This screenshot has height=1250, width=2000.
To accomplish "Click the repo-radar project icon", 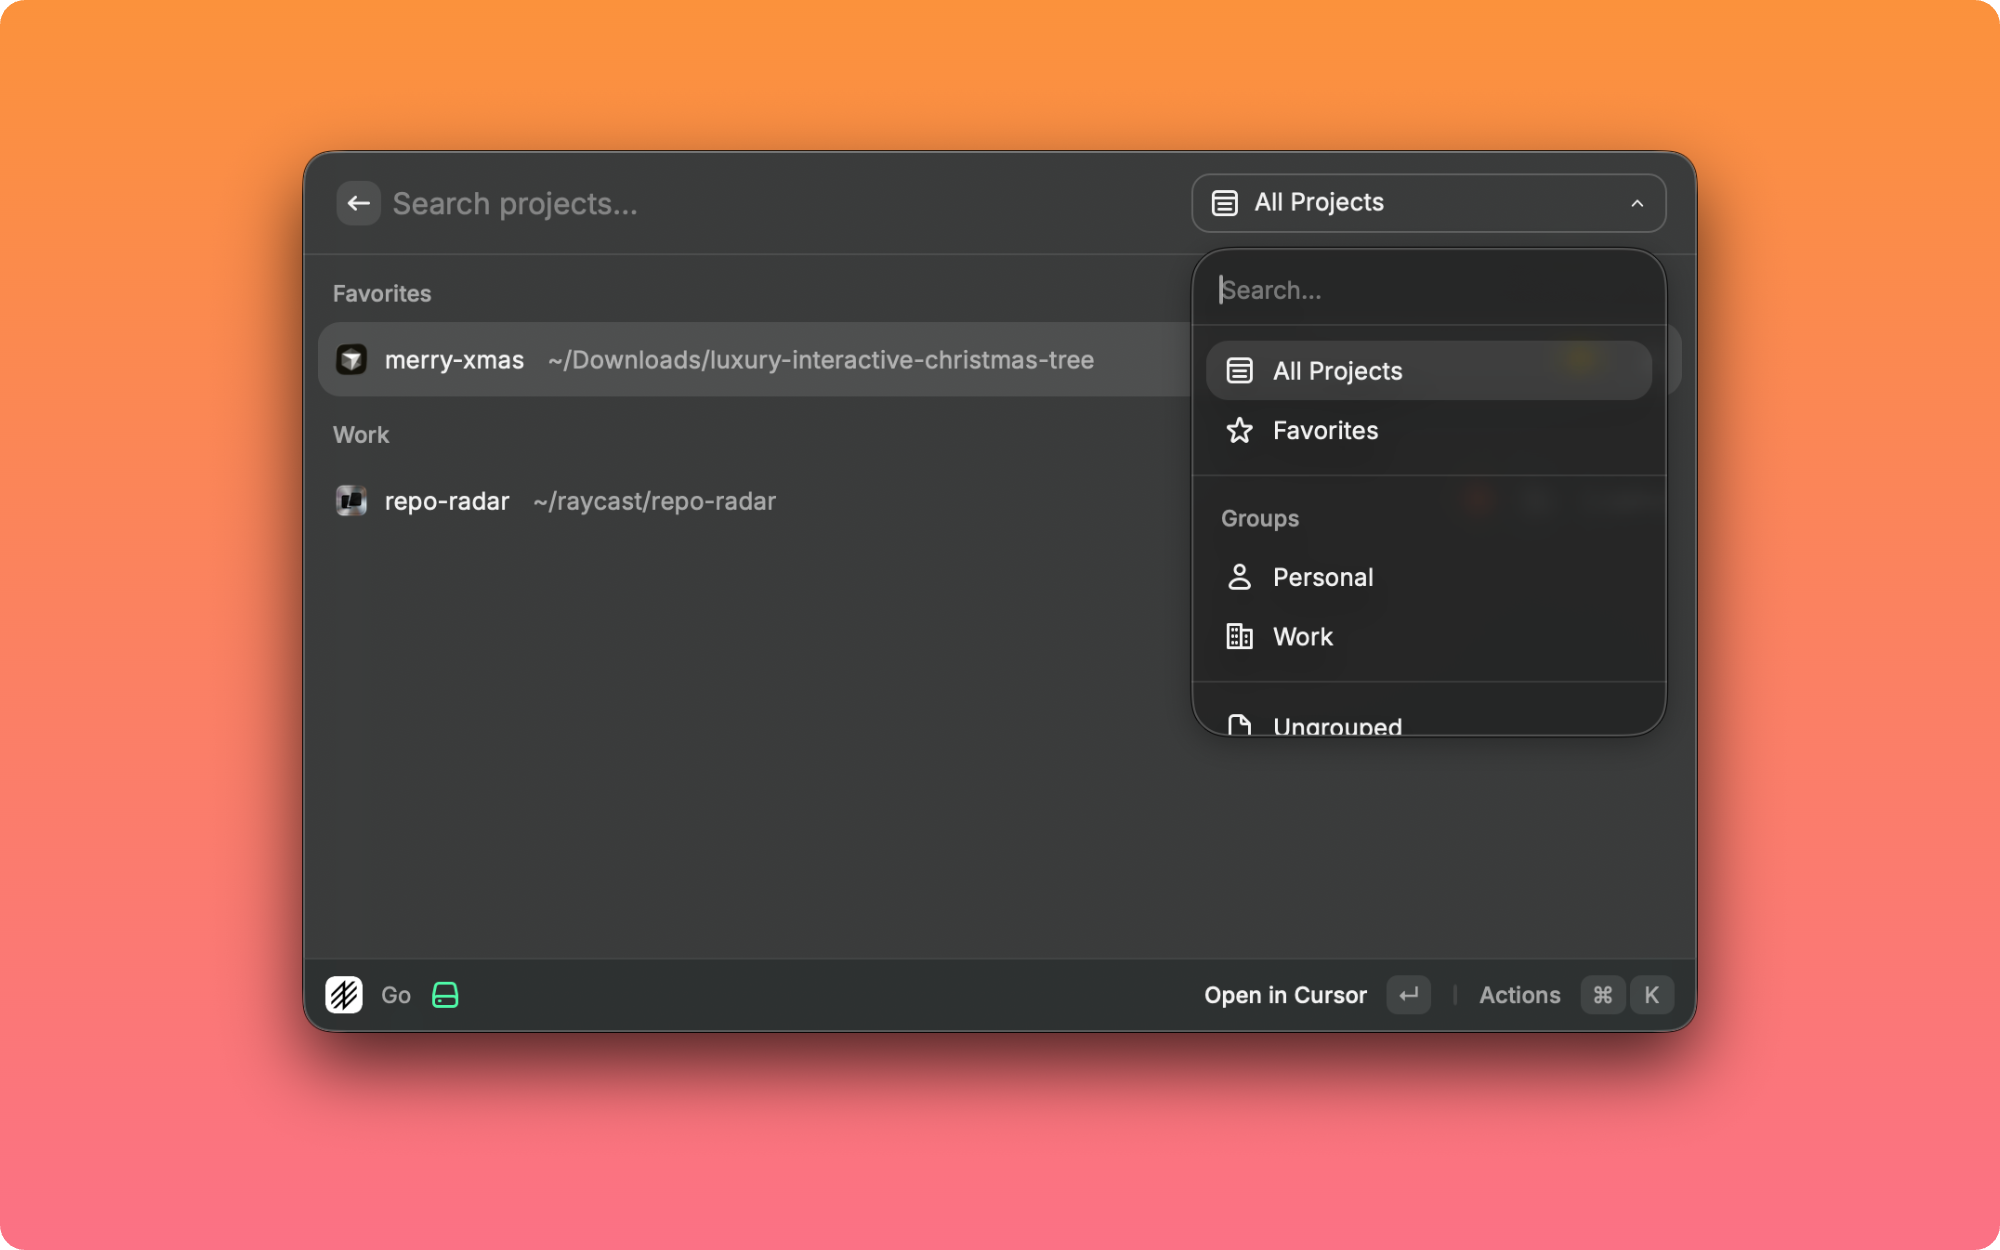I will tap(353, 501).
